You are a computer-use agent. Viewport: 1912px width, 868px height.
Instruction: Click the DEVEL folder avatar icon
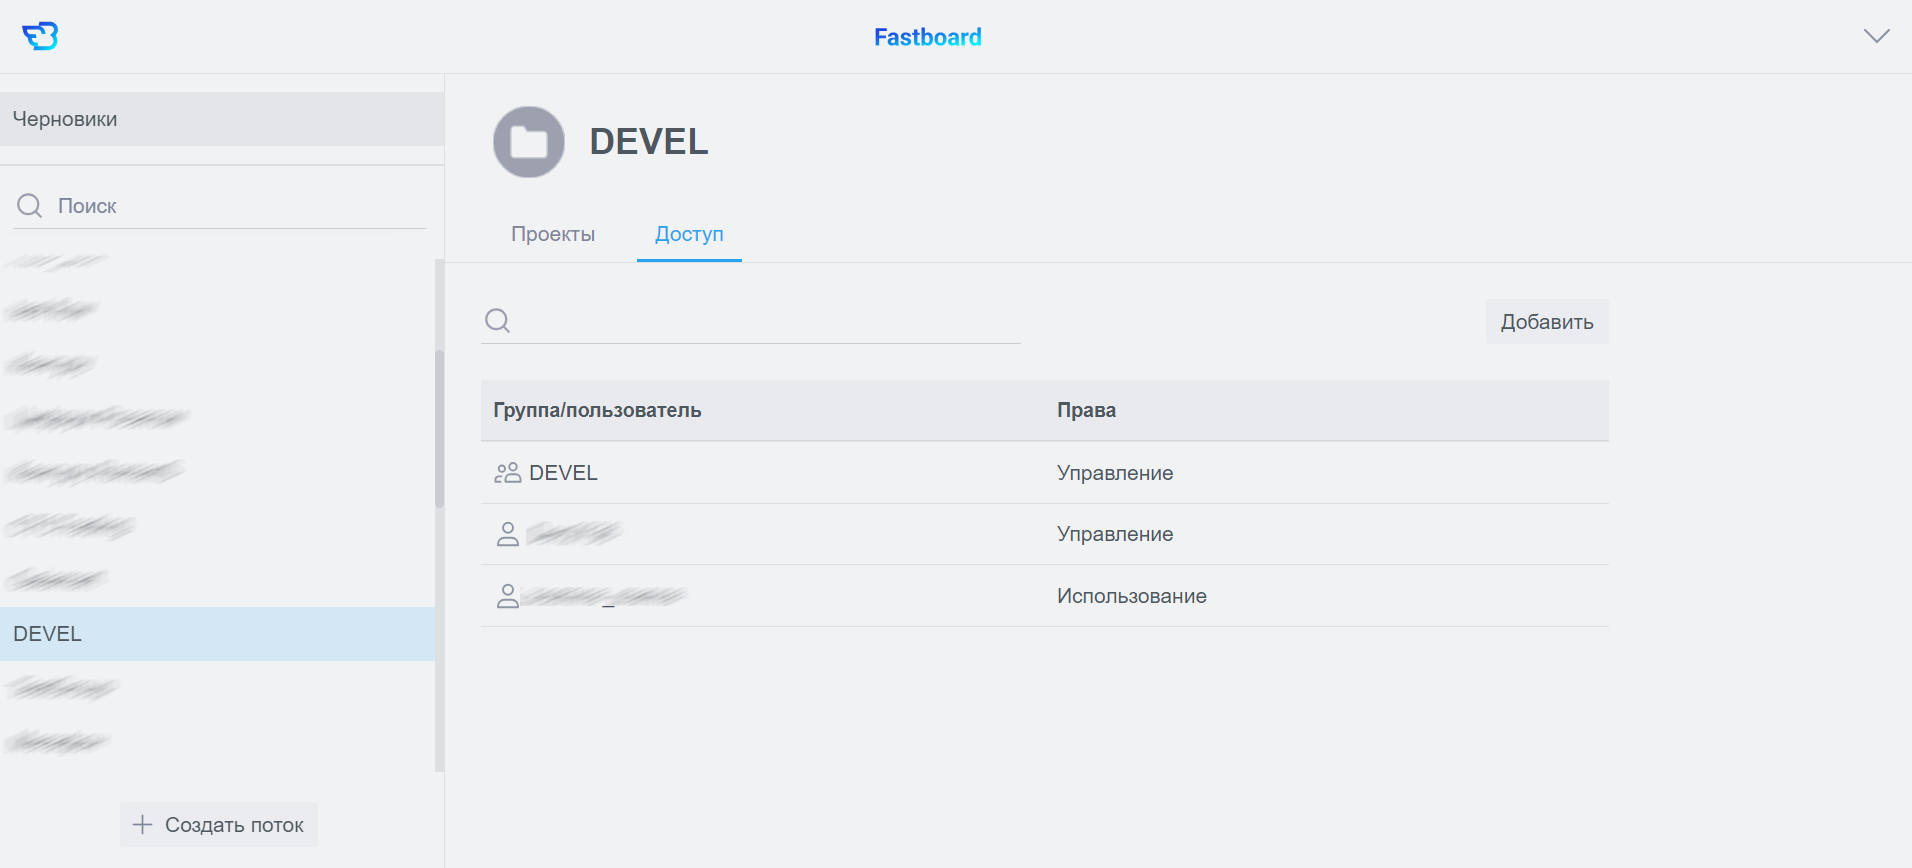click(x=528, y=142)
